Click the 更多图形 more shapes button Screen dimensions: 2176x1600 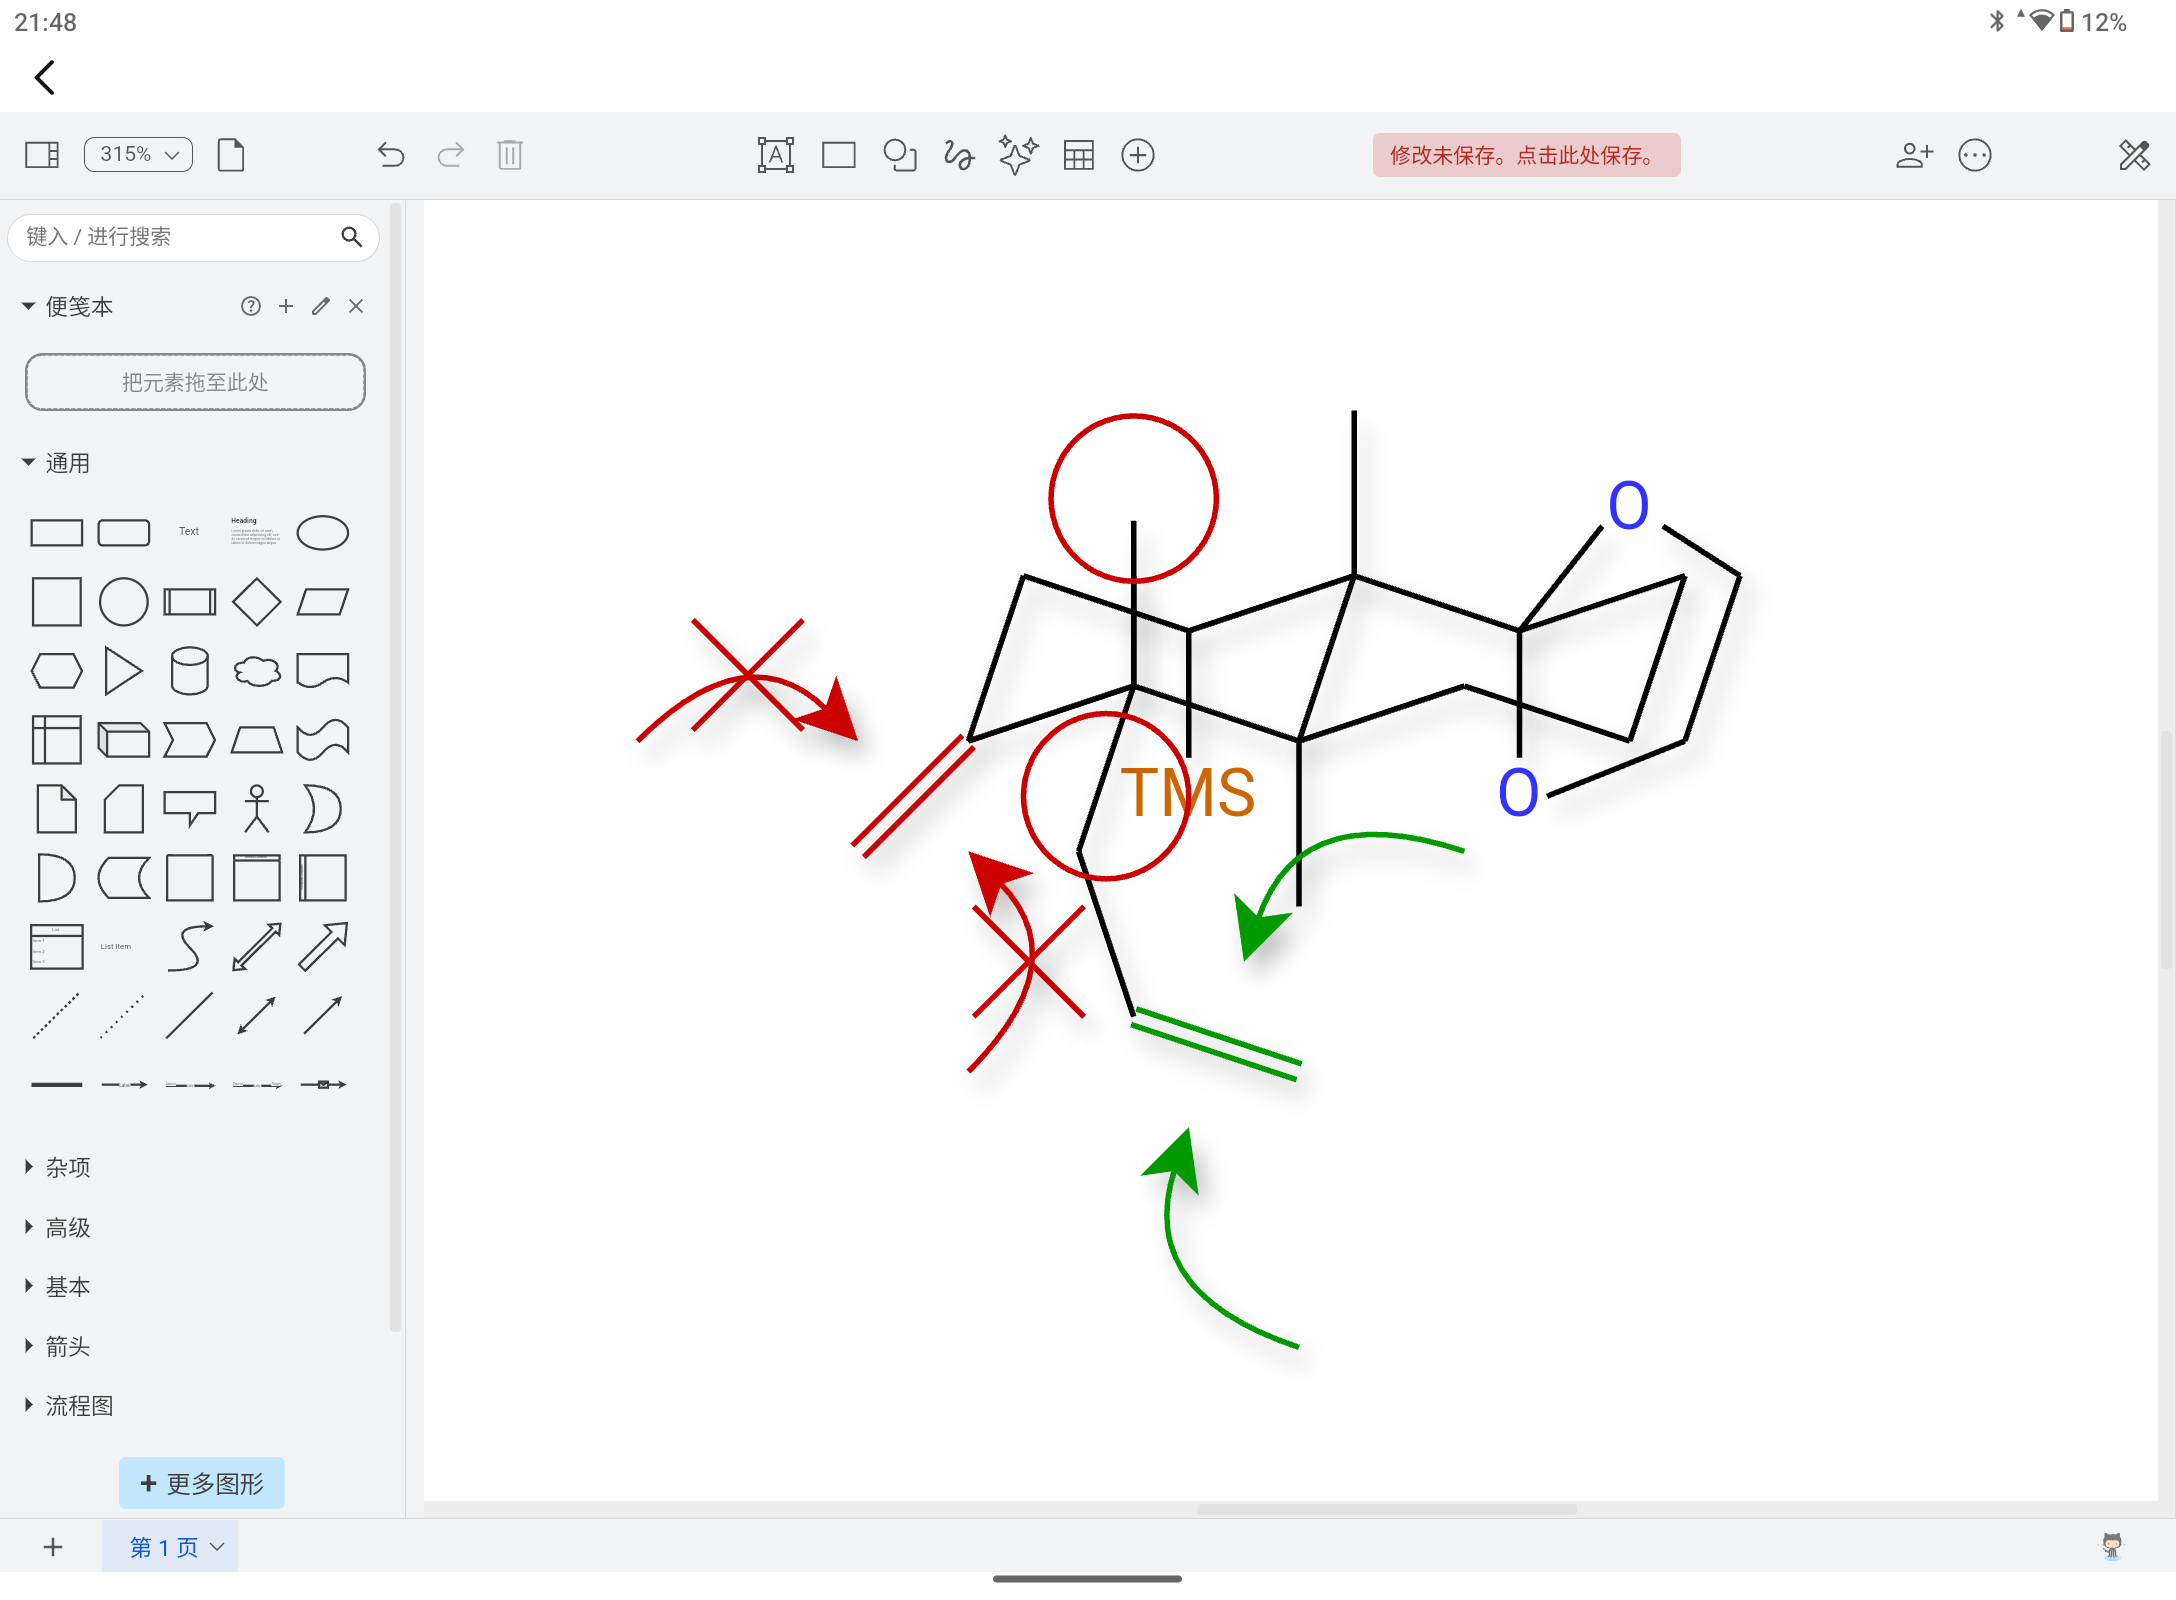pyautogui.click(x=202, y=1483)
